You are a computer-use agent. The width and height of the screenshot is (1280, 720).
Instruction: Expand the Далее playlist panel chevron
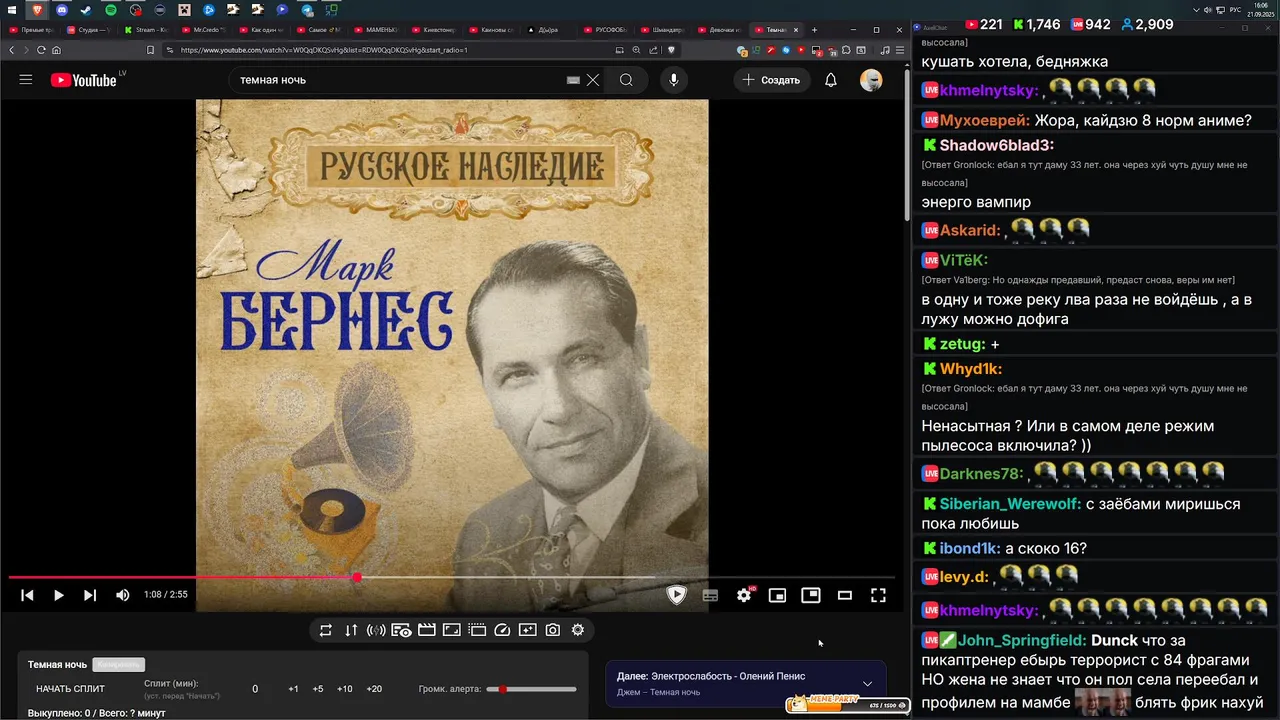[x=867, y=684]
